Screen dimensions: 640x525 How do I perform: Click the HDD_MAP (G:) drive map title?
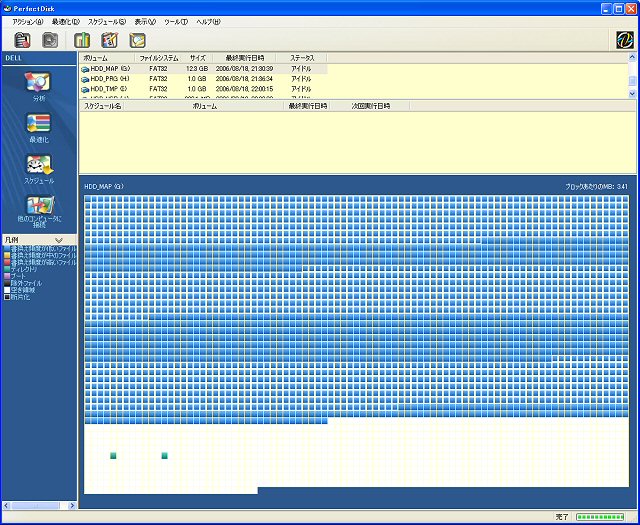point(104,187)
